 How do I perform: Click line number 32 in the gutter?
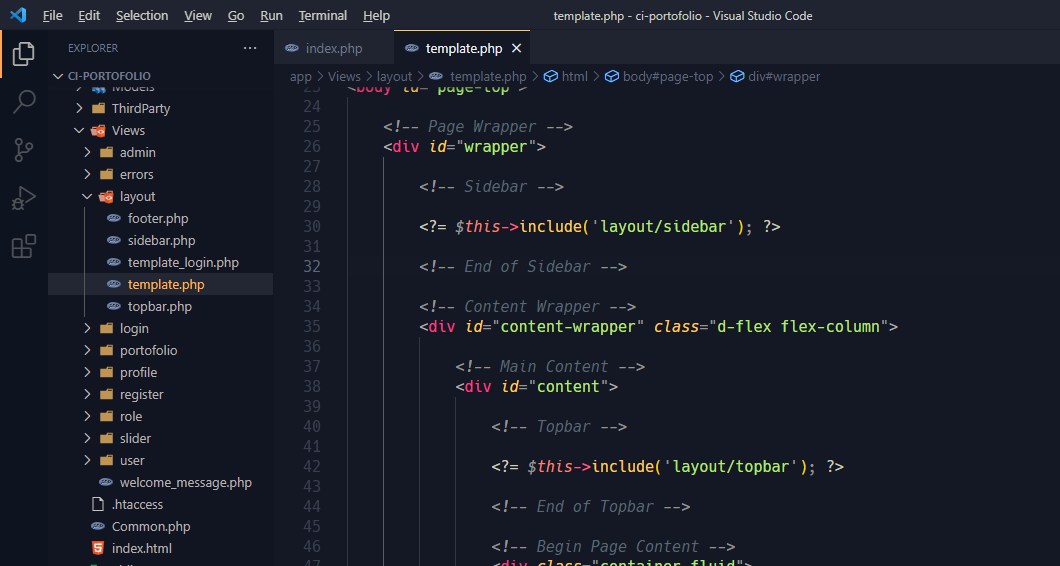tap(311, 266)
